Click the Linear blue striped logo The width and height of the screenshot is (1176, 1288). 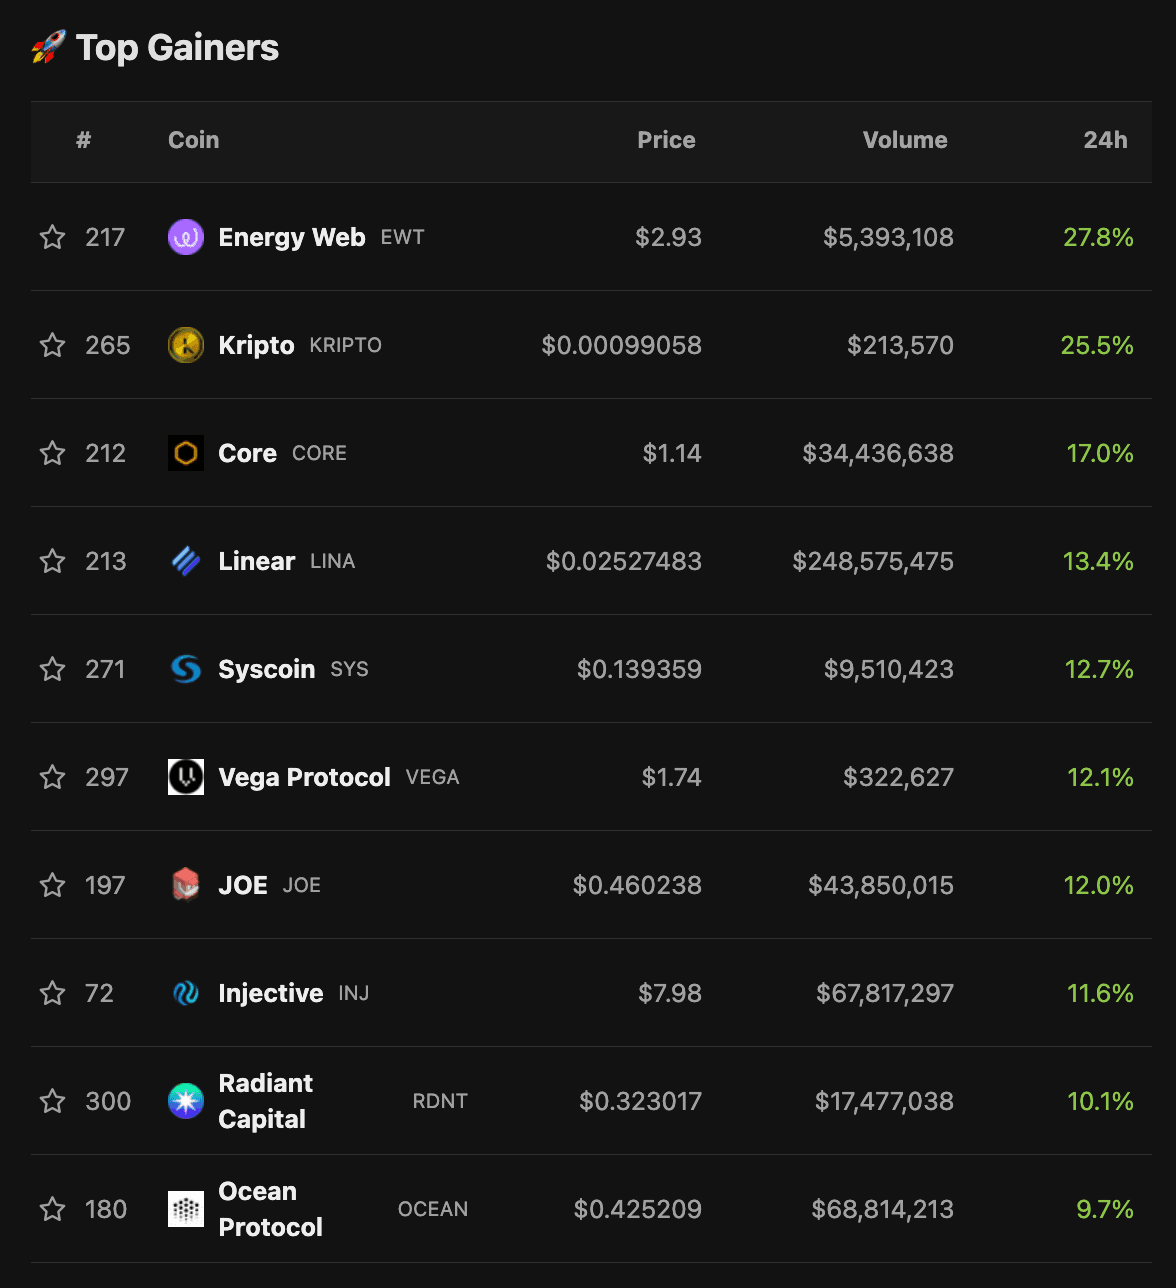186,561
